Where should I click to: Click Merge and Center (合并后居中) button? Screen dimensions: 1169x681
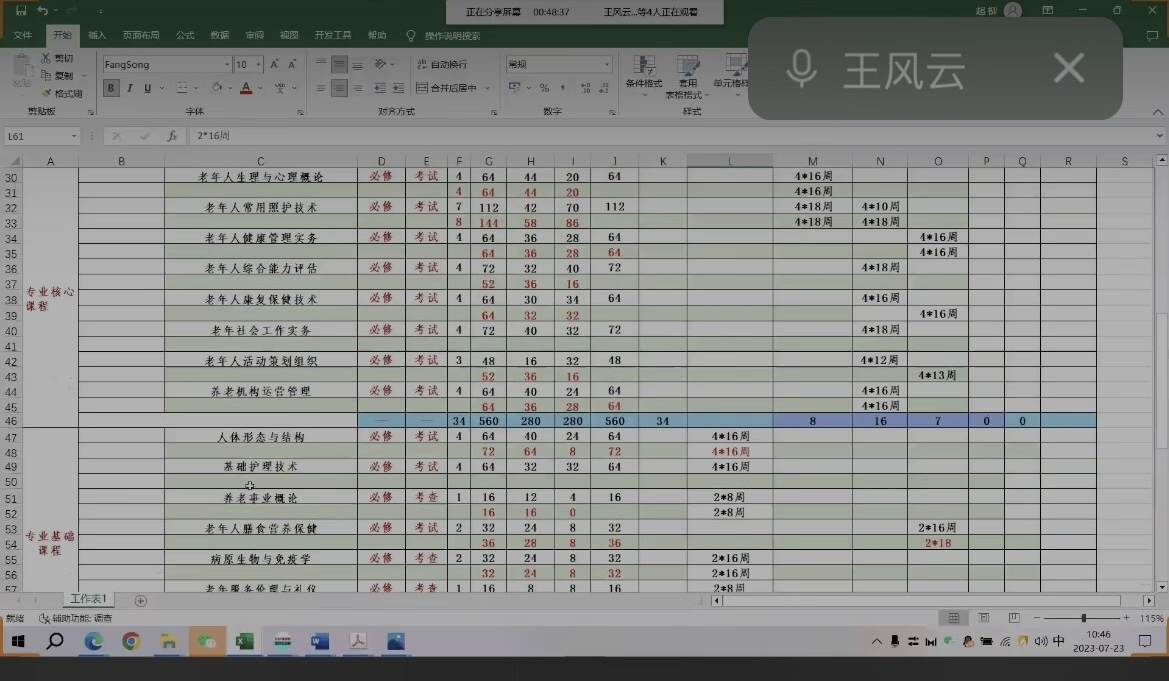point(448,88)
